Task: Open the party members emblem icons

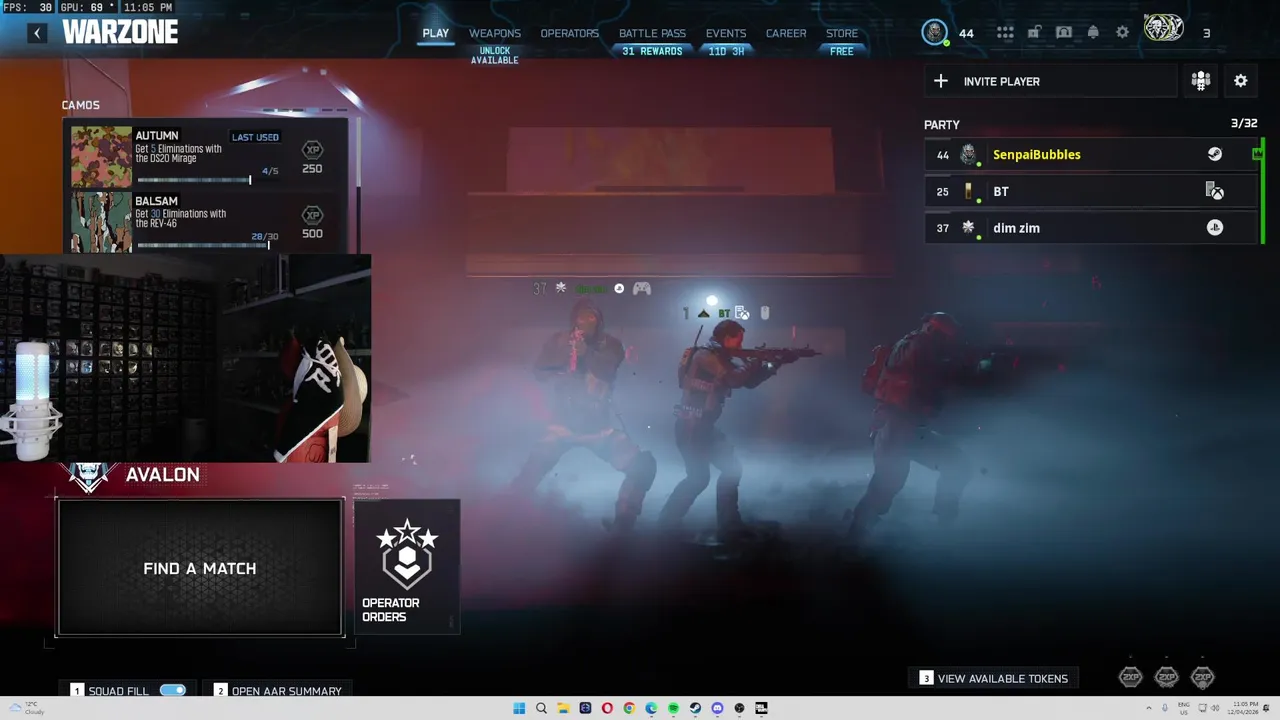Action: (1164, 29)
